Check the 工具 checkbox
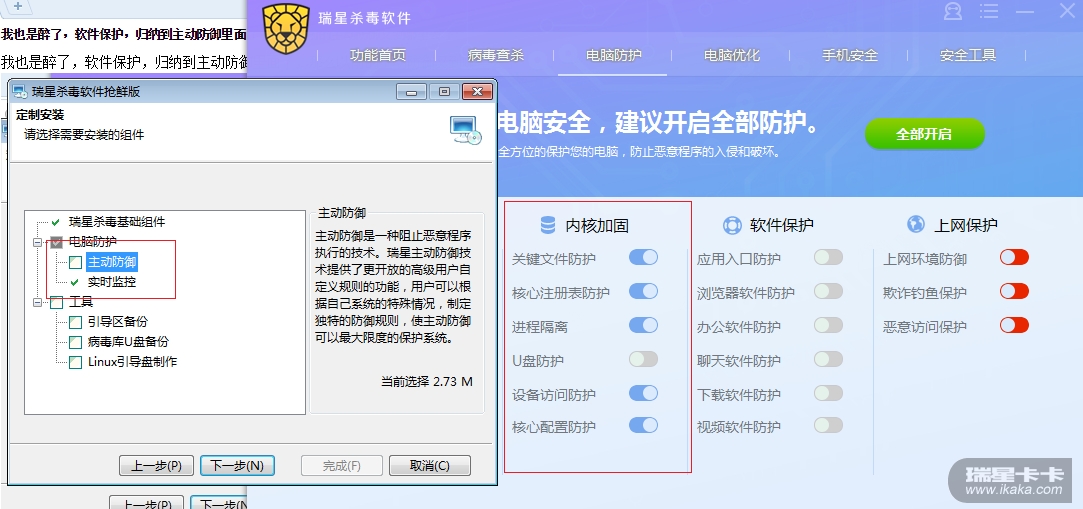This screenshot has height=509, width=1083. pos(57,302)
